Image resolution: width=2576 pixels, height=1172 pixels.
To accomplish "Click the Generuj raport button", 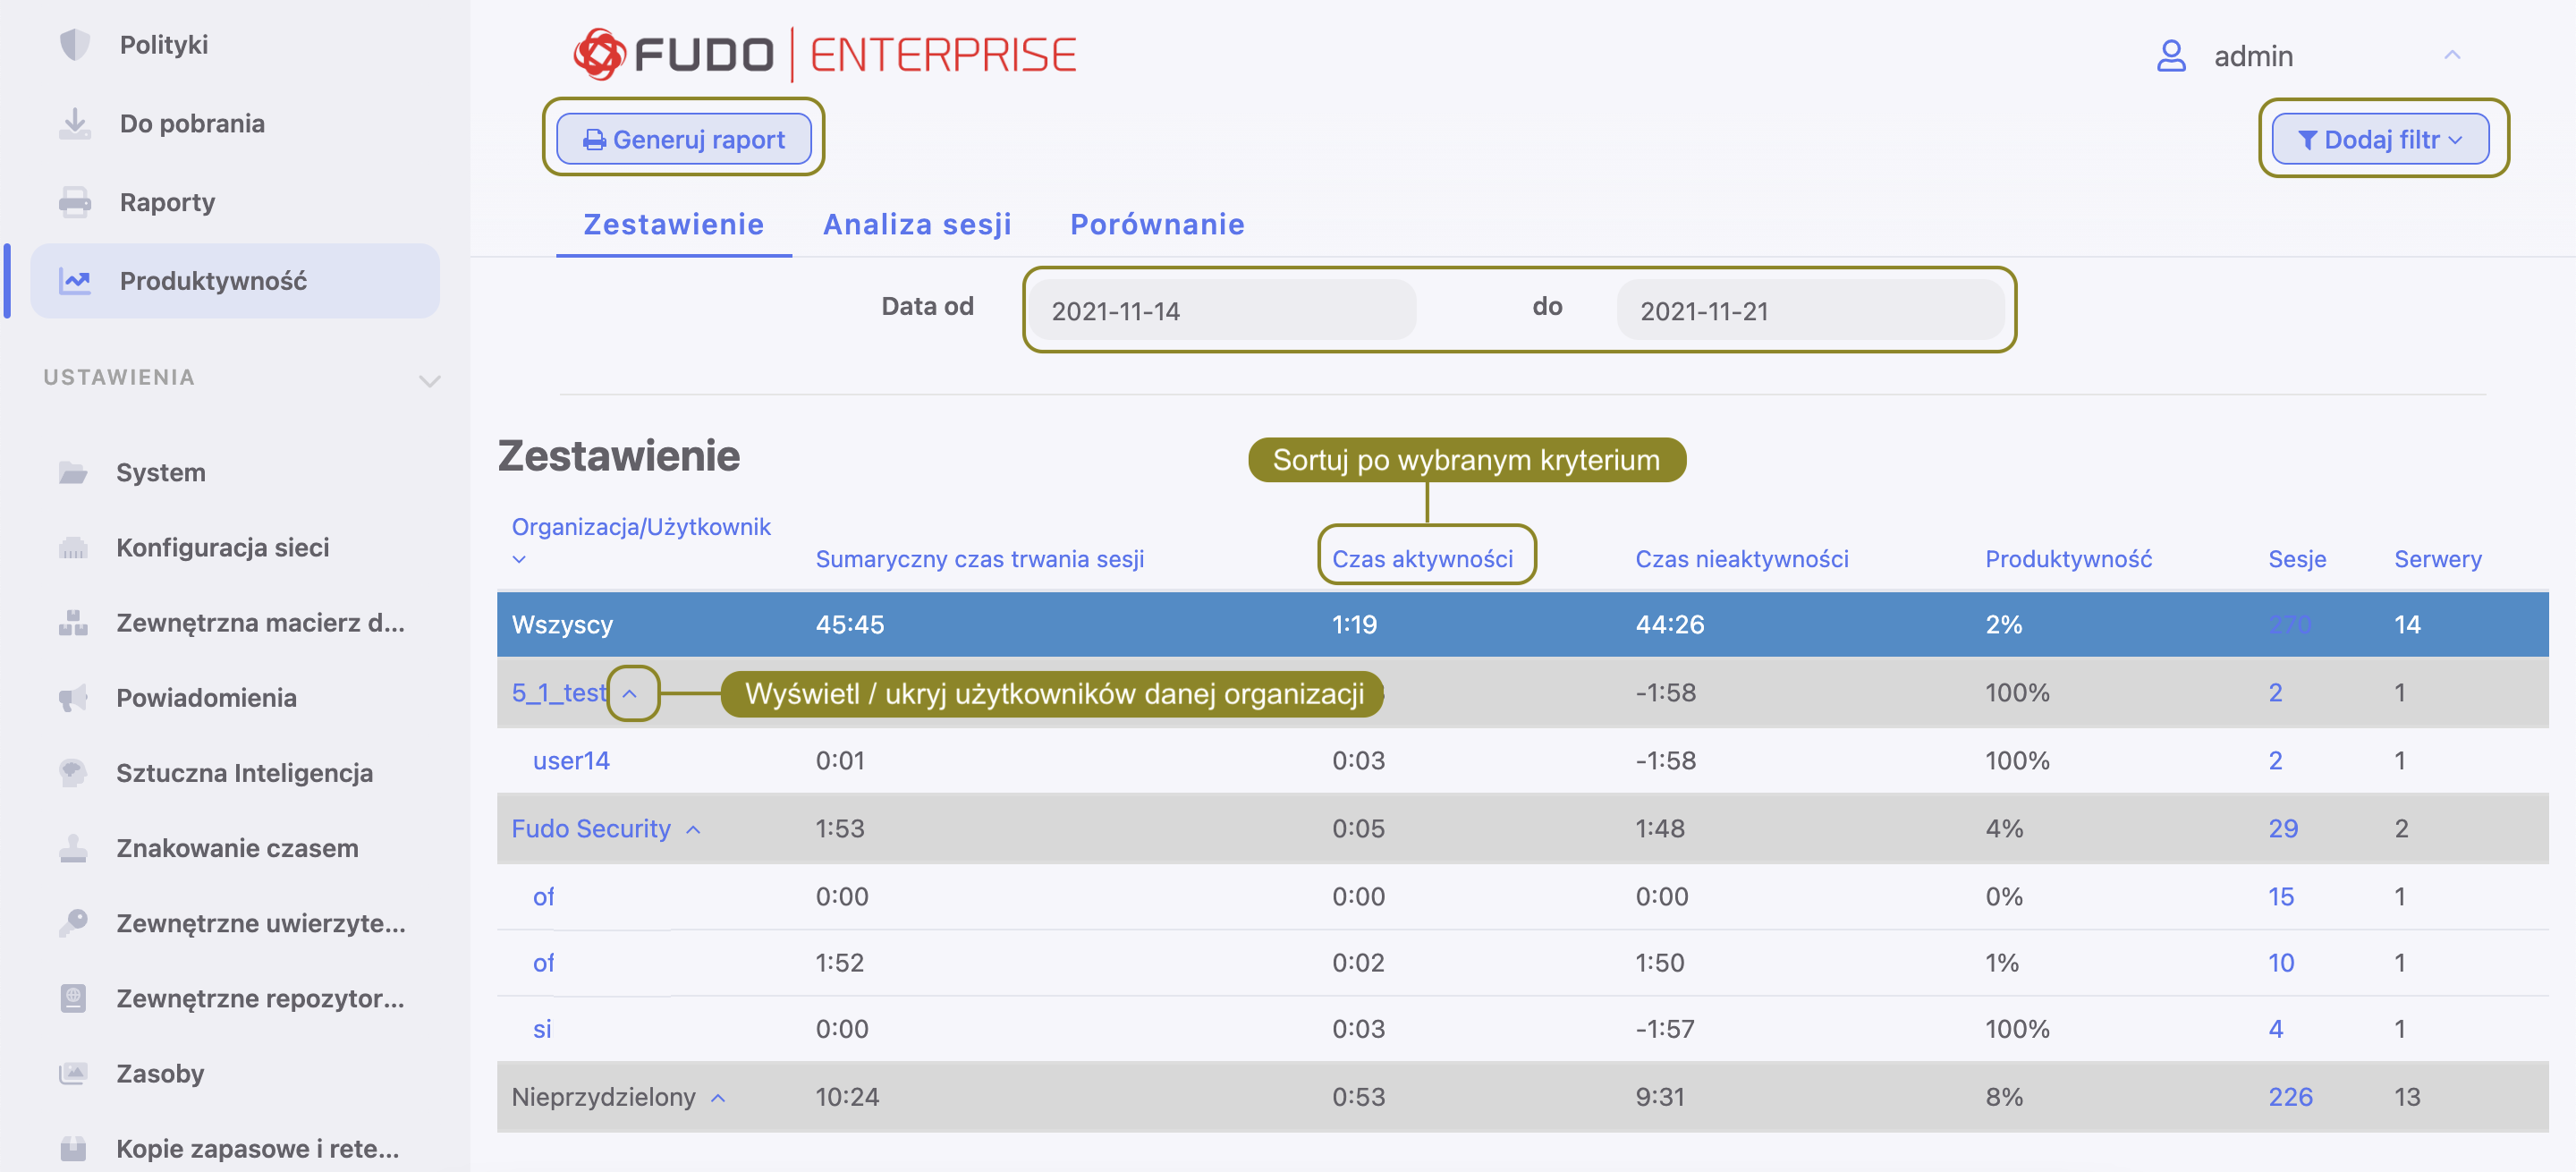I will coord(684,139).
